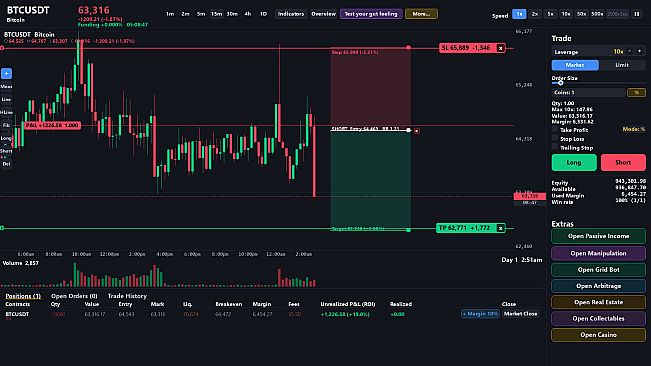Switch order type to Limit

pyautogui.click(x=622, y=65)
